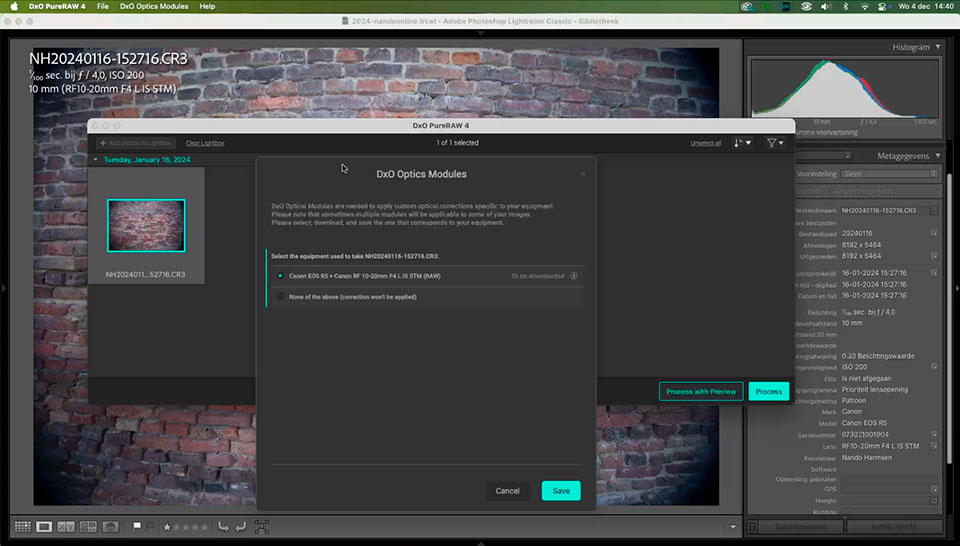The height and width of the screenshot is (546, 960).
Task: Open Control Center in menu bar
Action: click(x=883, y=6)
